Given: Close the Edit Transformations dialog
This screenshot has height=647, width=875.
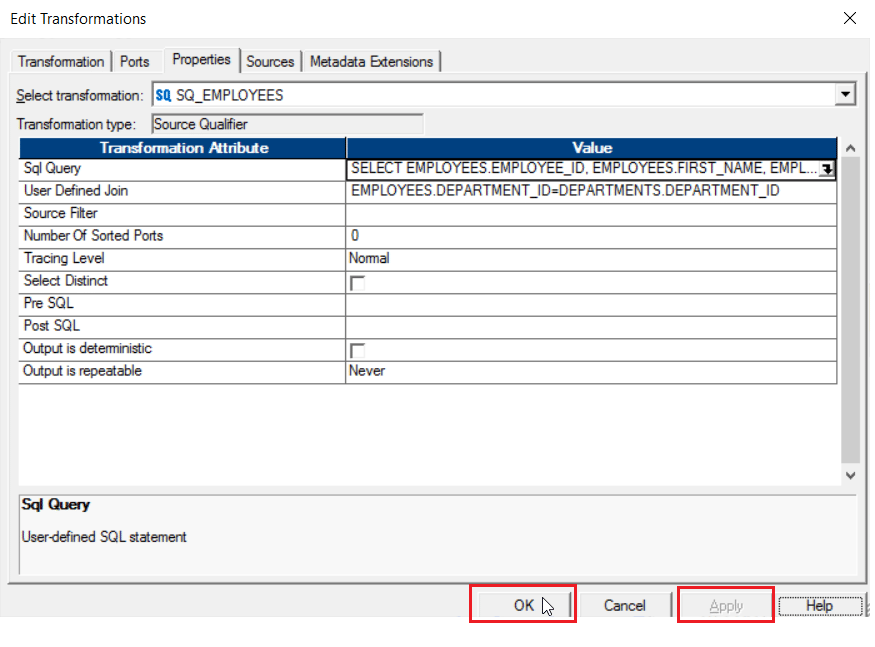Looking at the screenshot, I should point(849,18).
